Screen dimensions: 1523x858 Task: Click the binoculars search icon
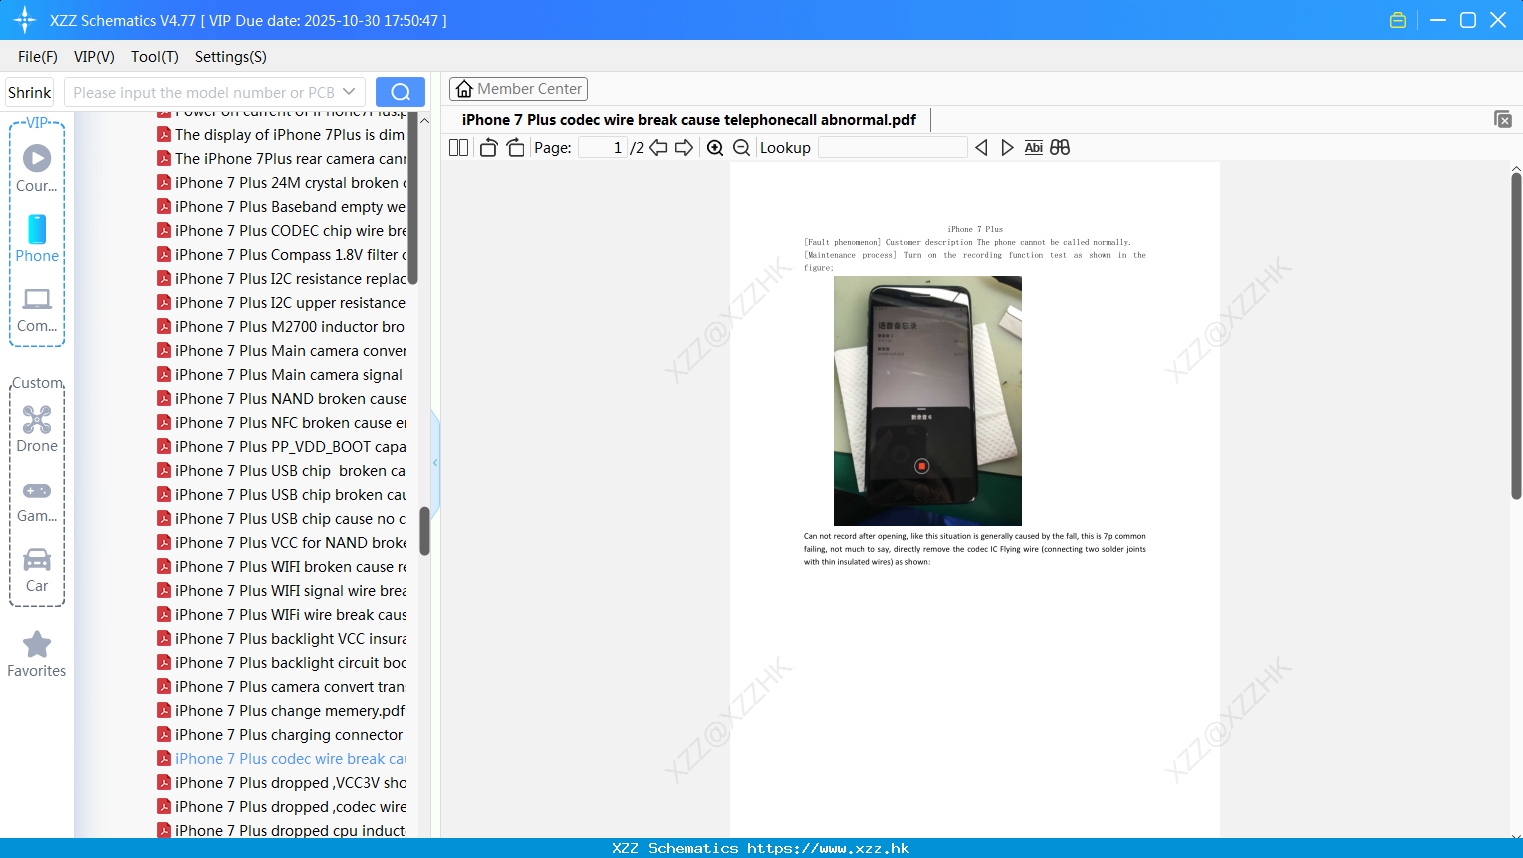[1060, 148]
